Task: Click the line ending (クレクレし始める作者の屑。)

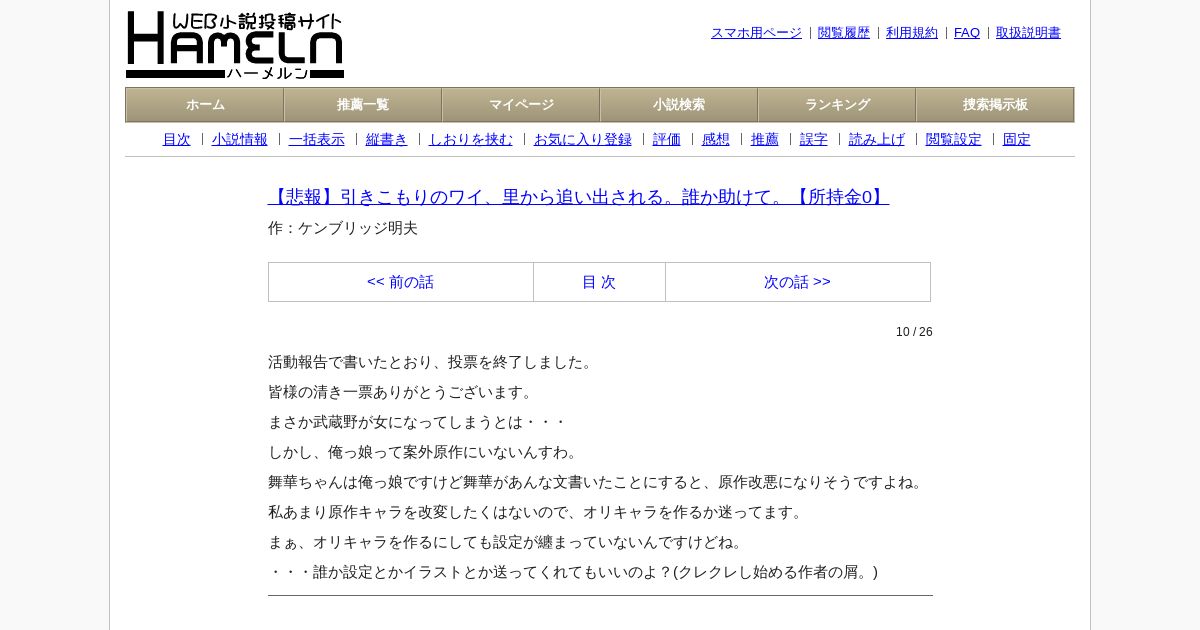Action: click(573, 572)
